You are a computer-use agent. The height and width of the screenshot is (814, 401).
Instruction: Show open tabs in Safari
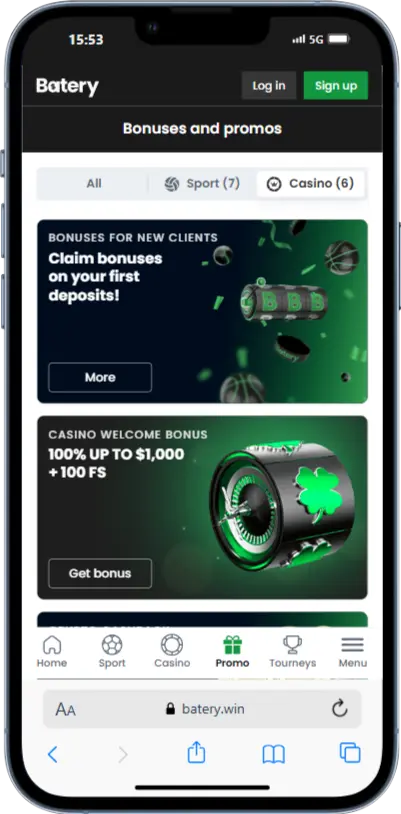click(x=350, y=753)
